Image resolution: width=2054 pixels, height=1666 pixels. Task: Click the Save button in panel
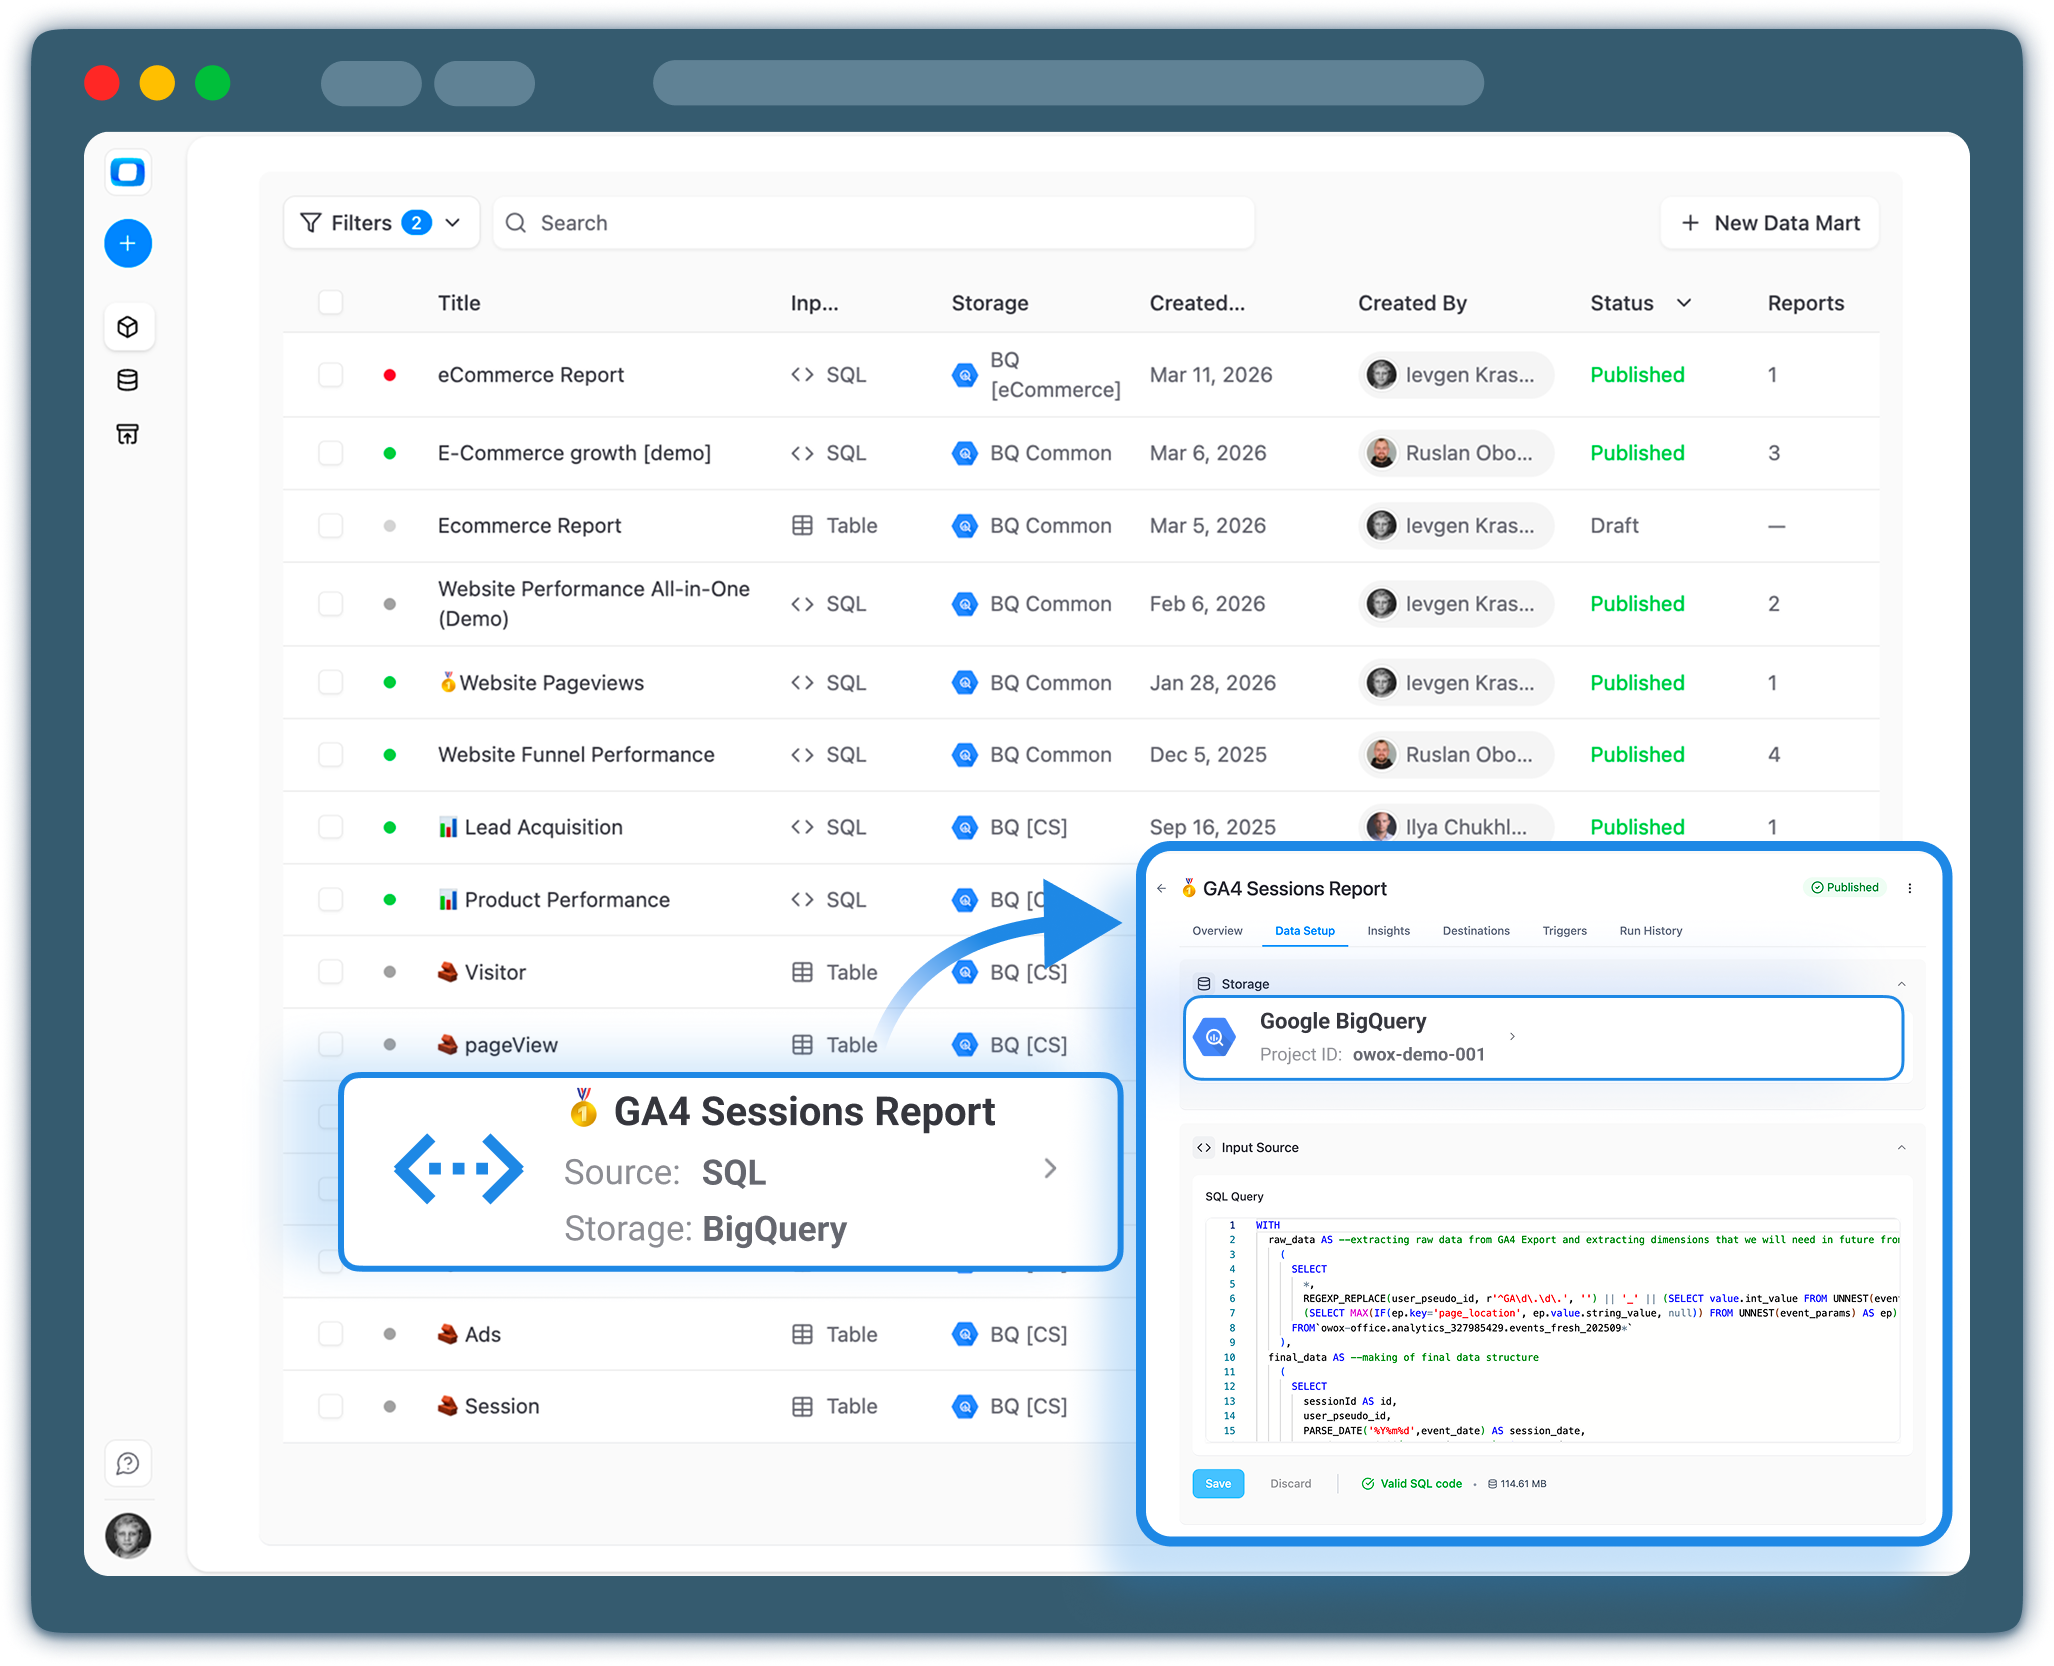click(1218, 1484)
